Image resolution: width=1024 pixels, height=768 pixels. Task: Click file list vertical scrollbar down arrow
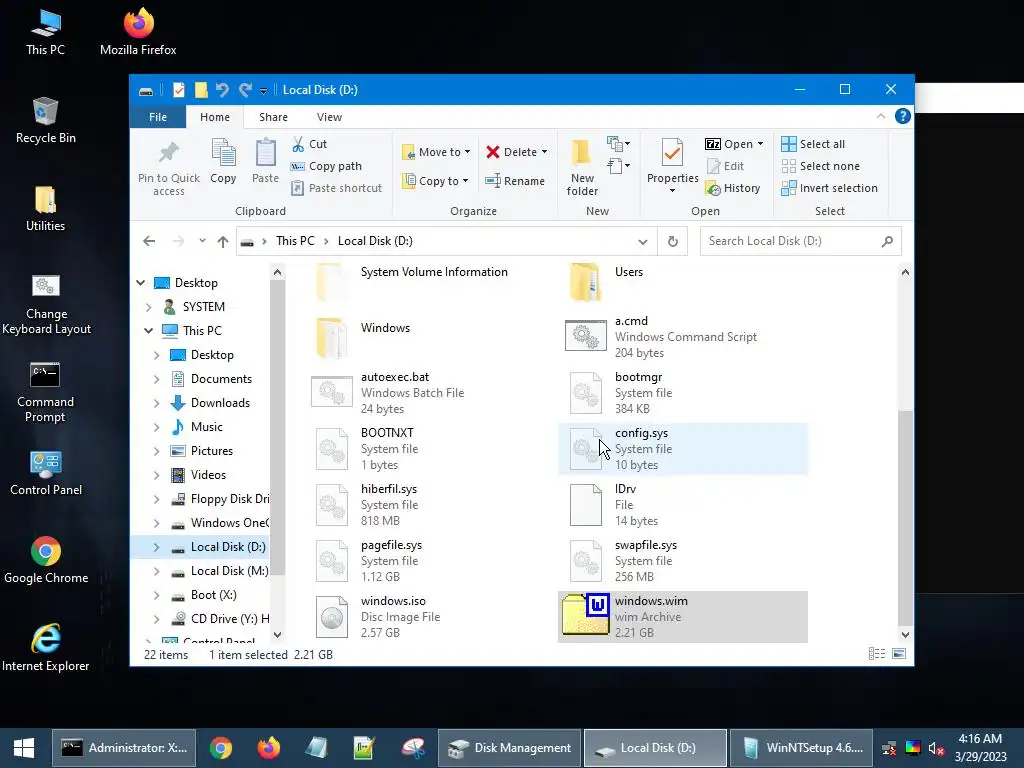(x=905, y=634)
